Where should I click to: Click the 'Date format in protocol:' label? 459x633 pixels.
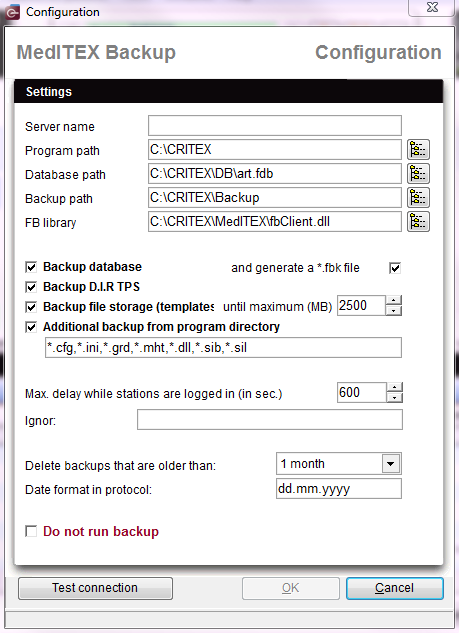point(88,490)
